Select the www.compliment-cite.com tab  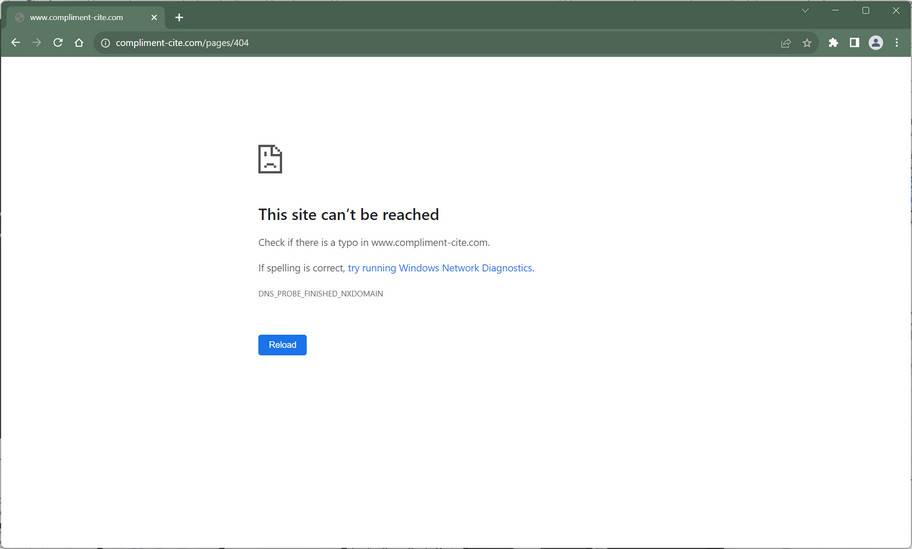pyautogui.click(x=86, y=17)
